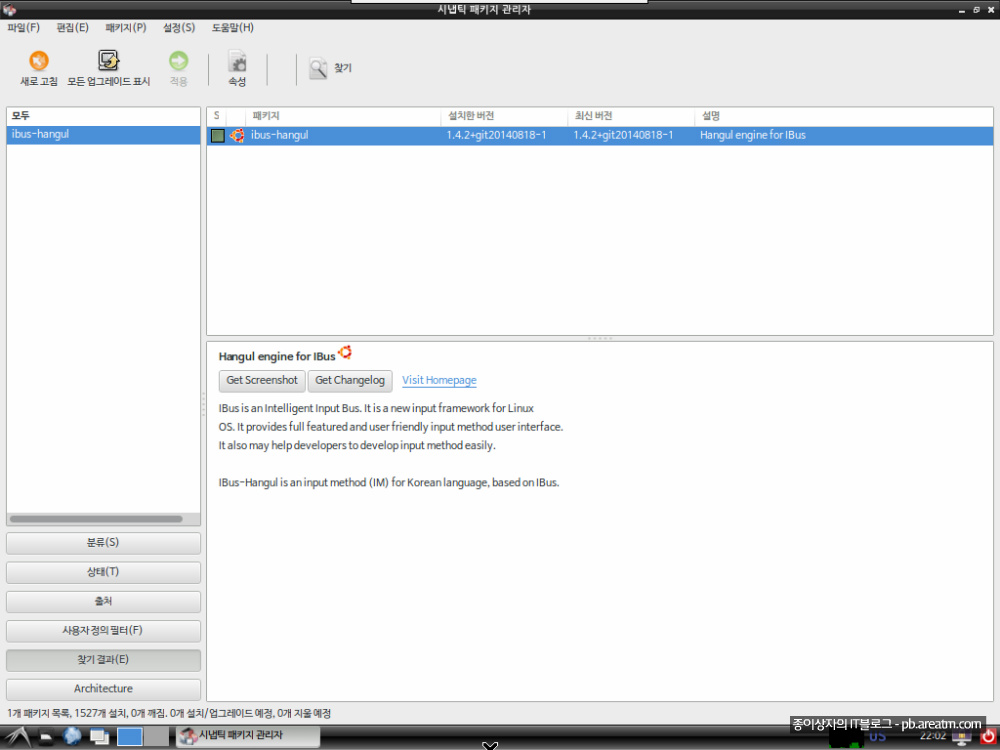Click the 22:02 clock in the tray
This screenshot has height=750, width=1000.
pyautogui.click(x=932, y=737)
